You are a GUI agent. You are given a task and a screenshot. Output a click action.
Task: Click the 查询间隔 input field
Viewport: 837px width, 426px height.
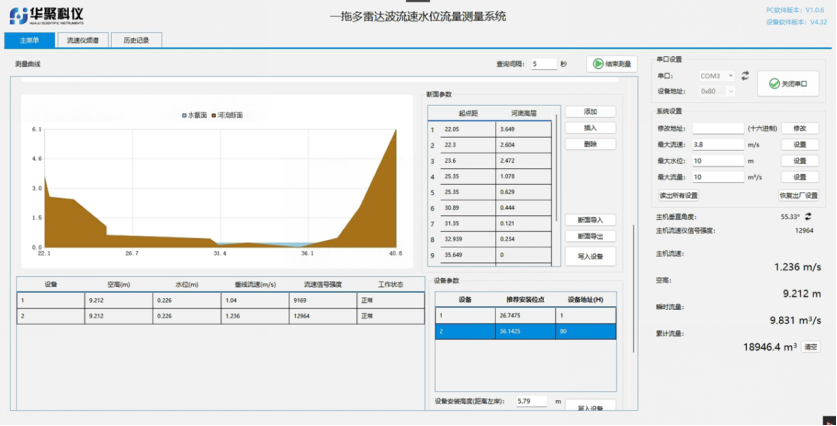tap(544, 64)
